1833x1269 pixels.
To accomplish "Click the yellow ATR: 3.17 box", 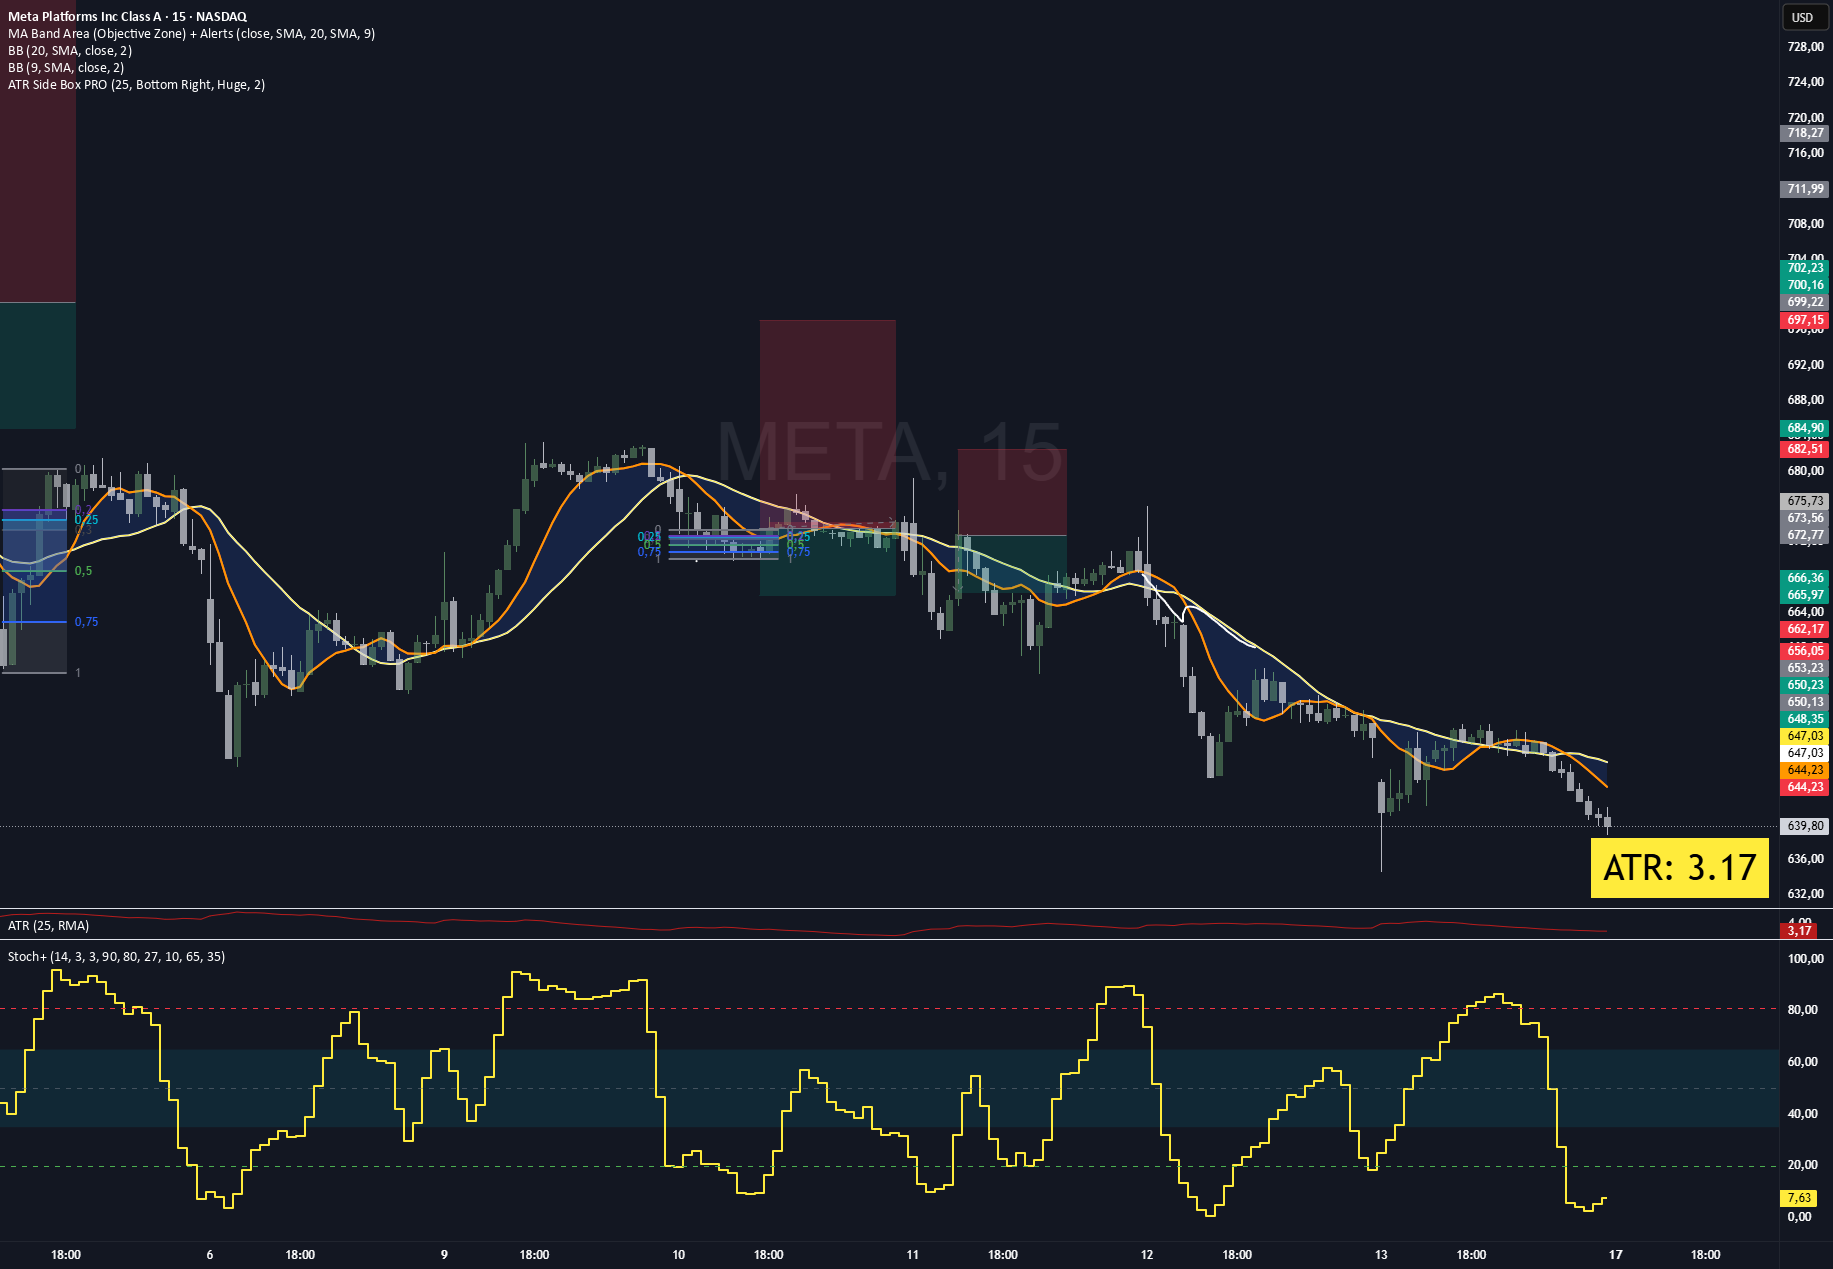I will point(1679,867).
